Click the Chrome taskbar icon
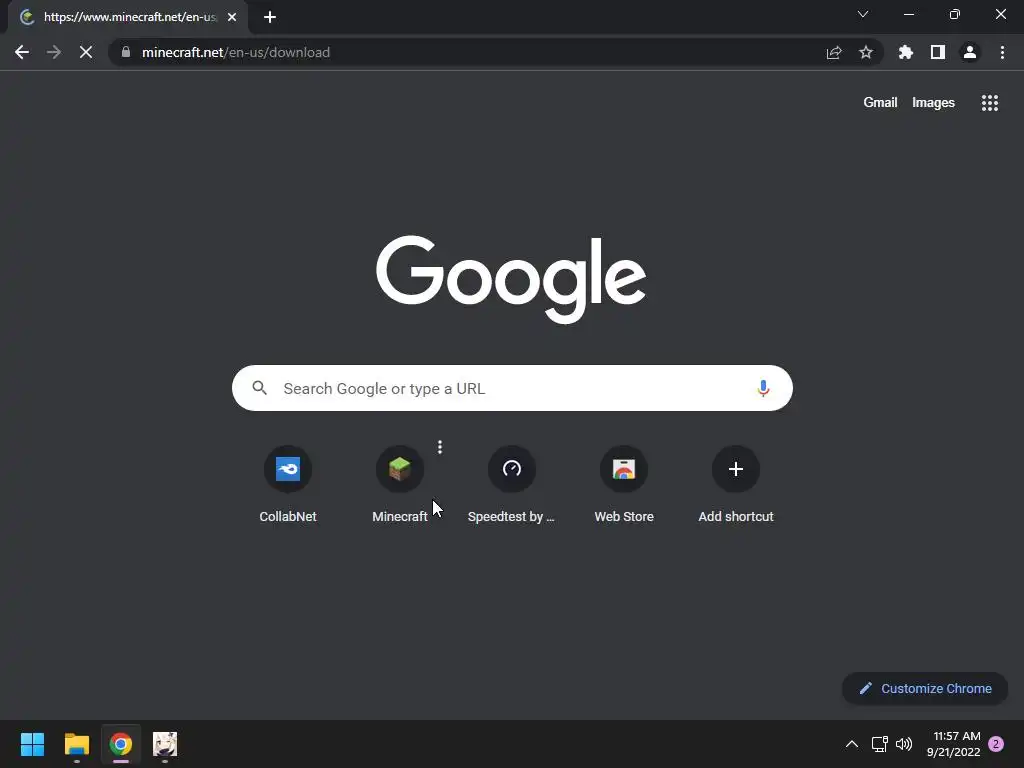This screenshot has height=768, width=1024. coord(121,744)
